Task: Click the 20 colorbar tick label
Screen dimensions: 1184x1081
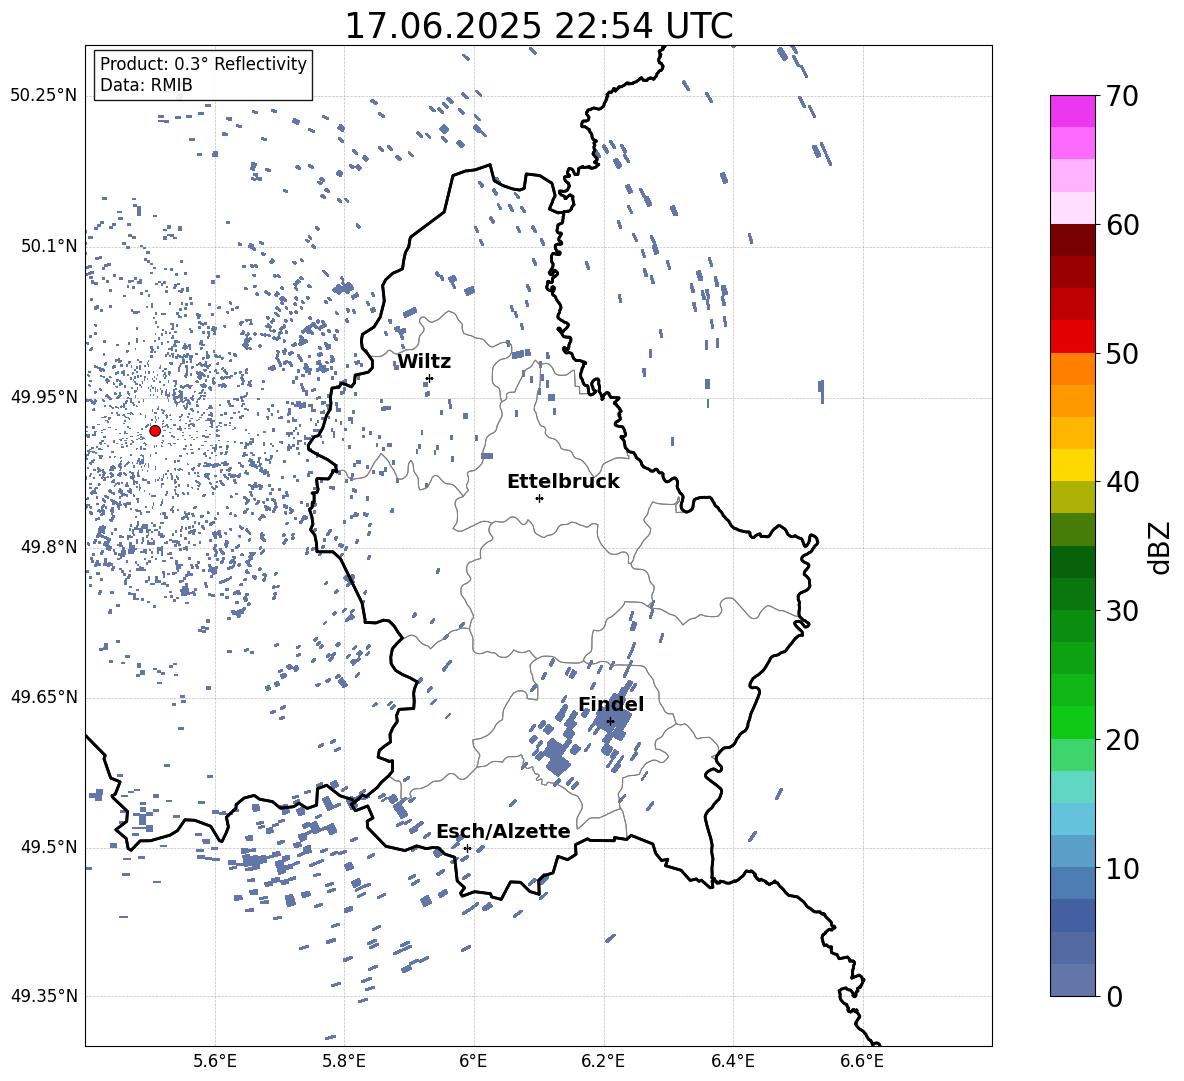Action: 1123,740
